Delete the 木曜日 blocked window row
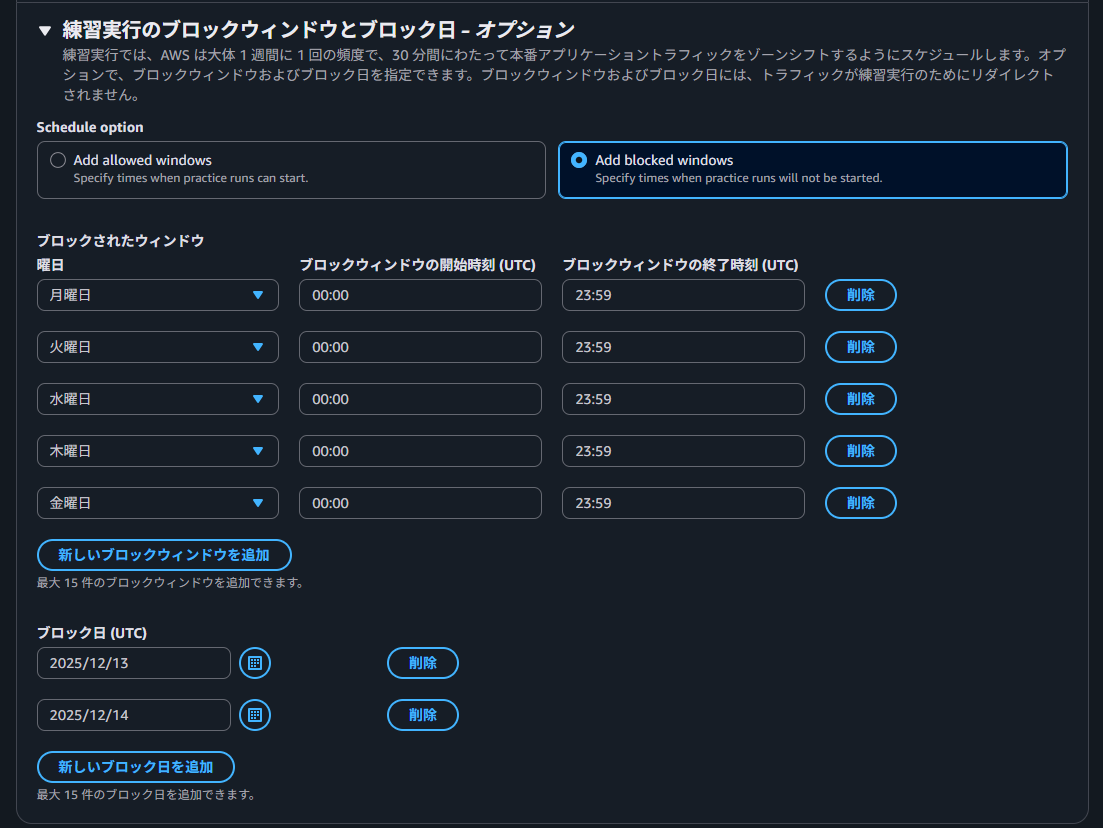Screen dimensions: 1103x828 point(860,451)
